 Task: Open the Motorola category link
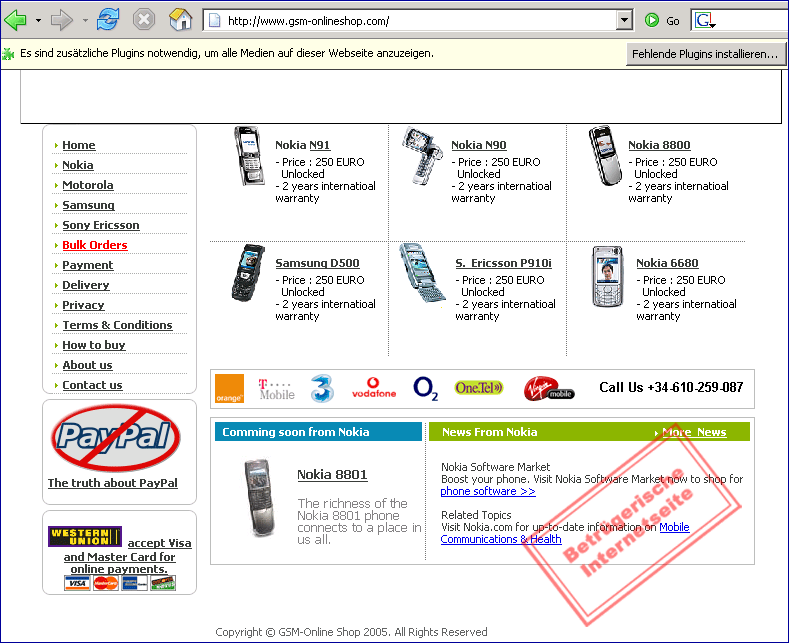(88, 185)
